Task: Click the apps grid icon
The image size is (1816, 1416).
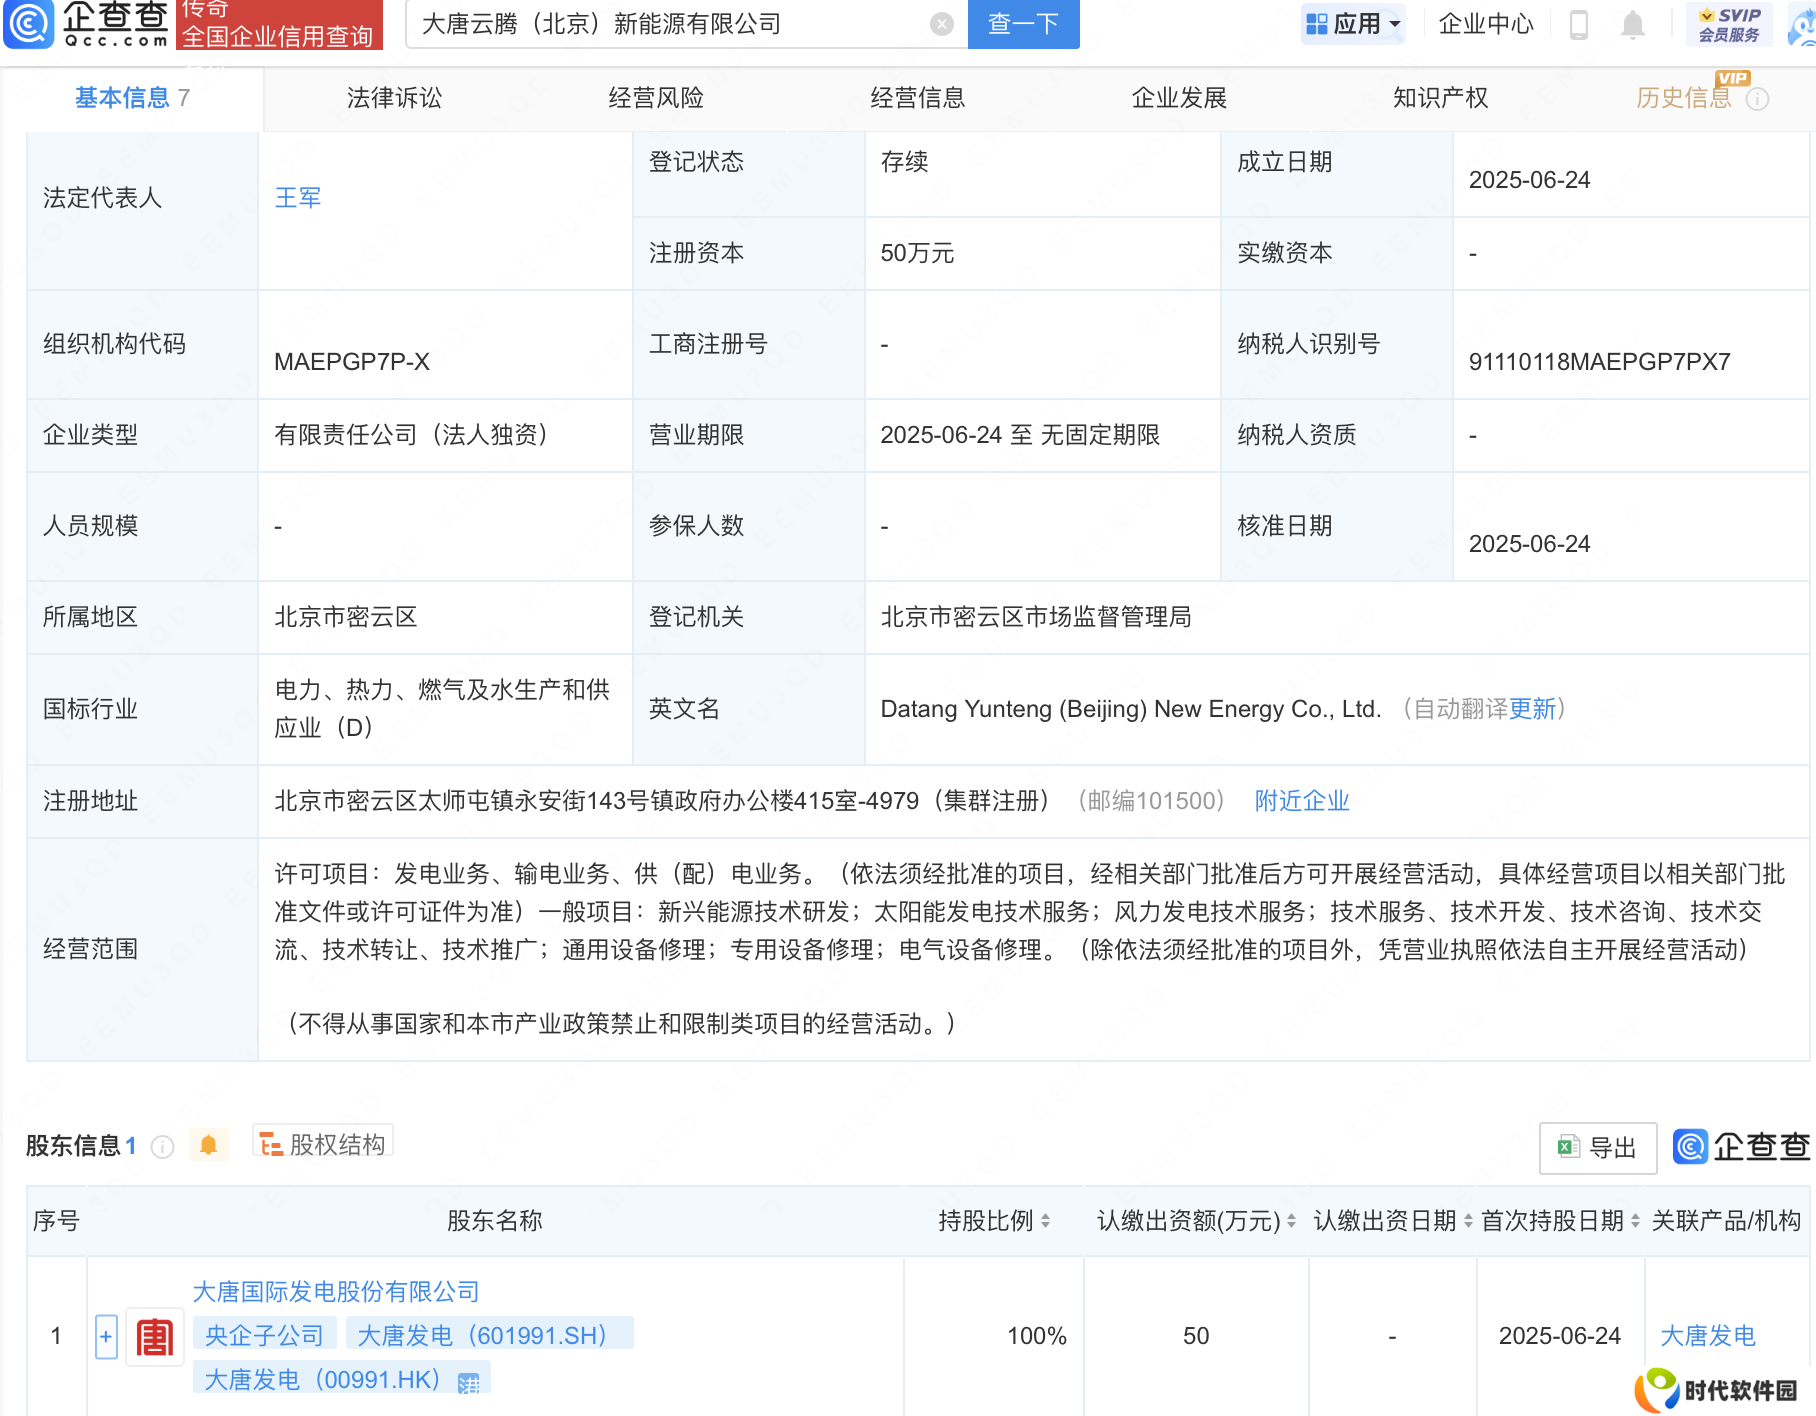Action: click(x=1317, y=24)
